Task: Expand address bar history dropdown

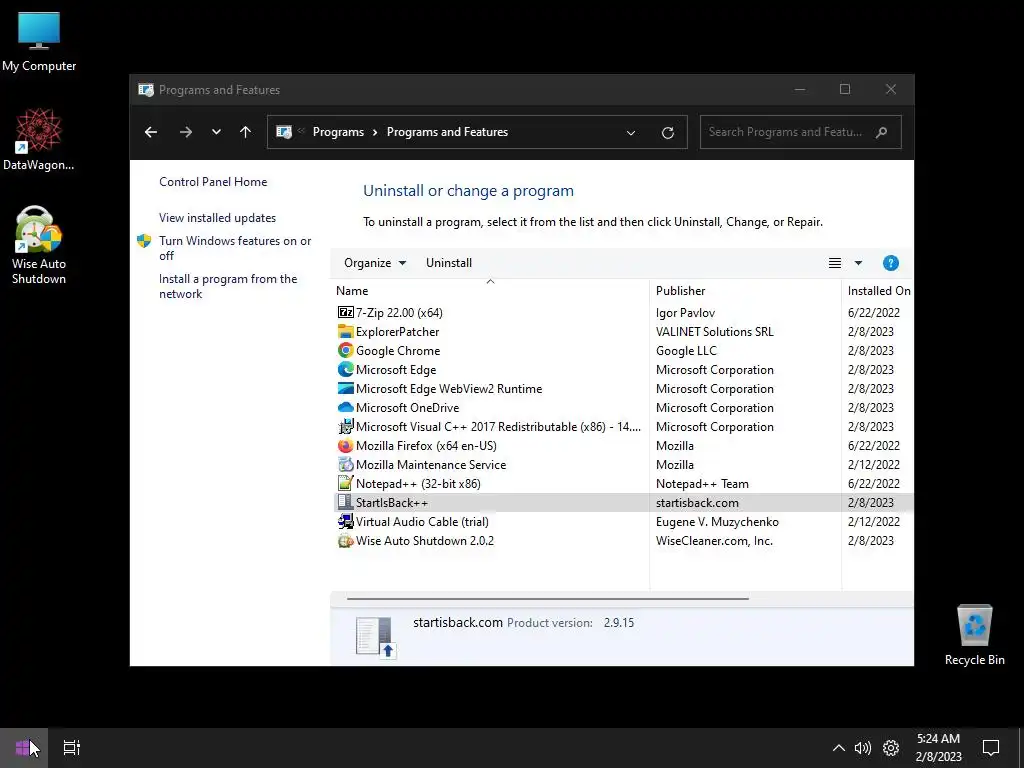Action: 631,133
